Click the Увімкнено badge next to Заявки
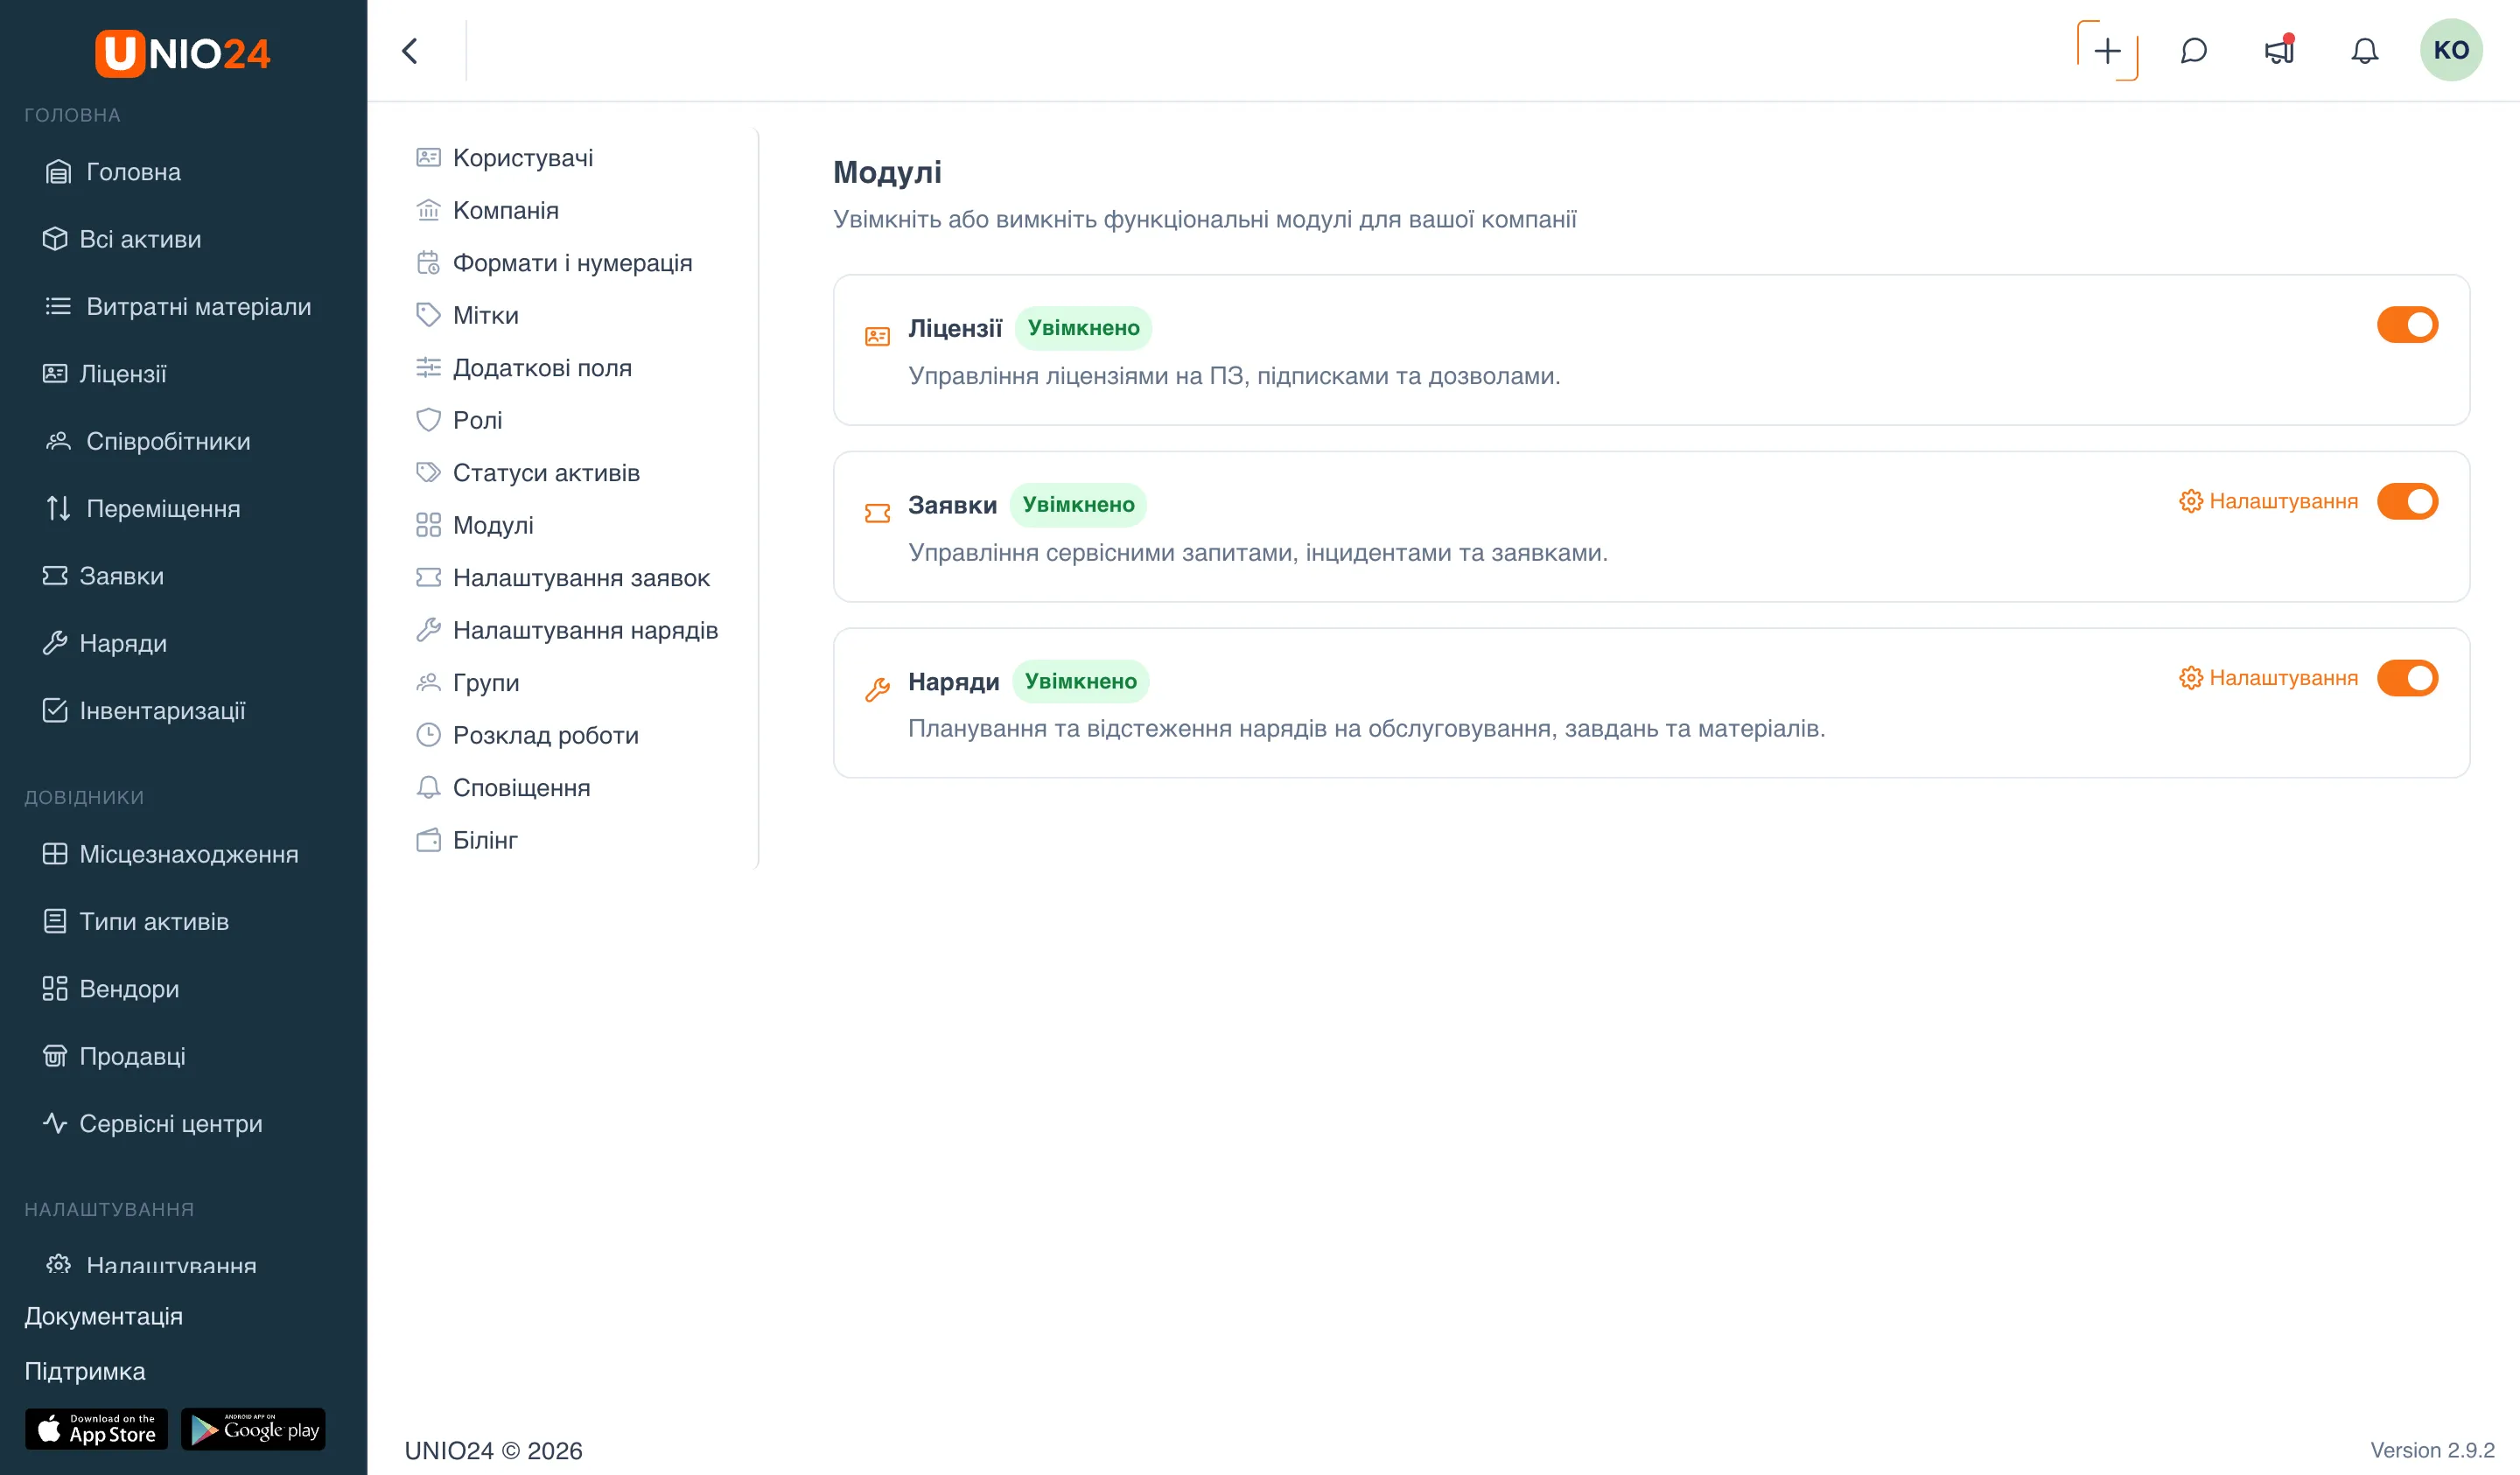Viewport: 2520px width, 1475px height. tap(1078, 504)
